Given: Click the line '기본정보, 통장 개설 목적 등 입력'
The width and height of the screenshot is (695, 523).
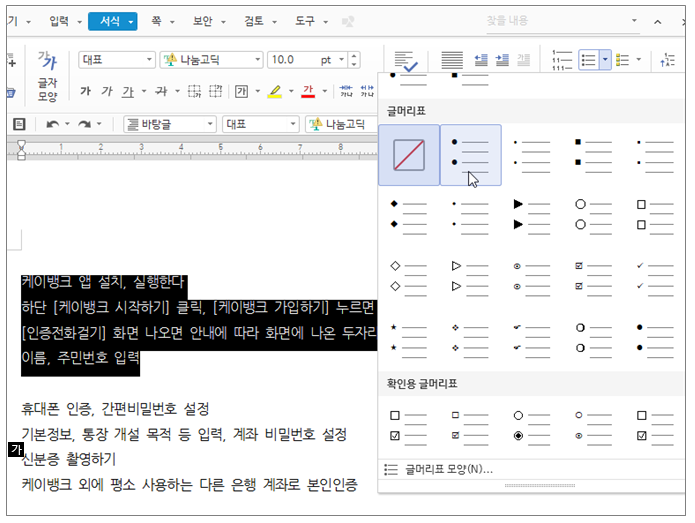Looking at the screenshot, I should coord(124,434).
